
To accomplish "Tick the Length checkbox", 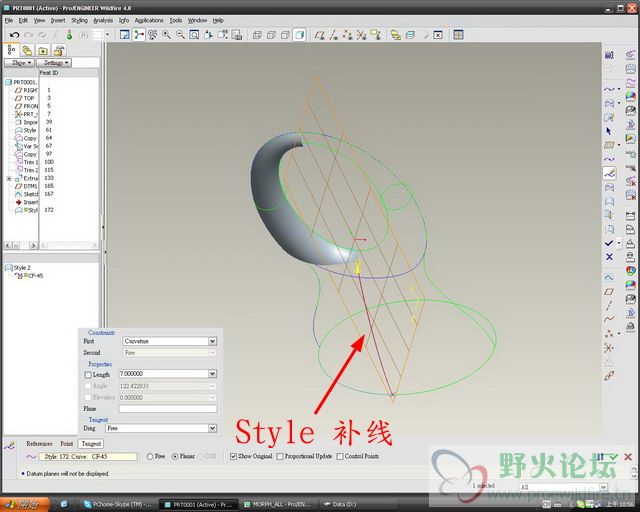I will click(88, 375).
